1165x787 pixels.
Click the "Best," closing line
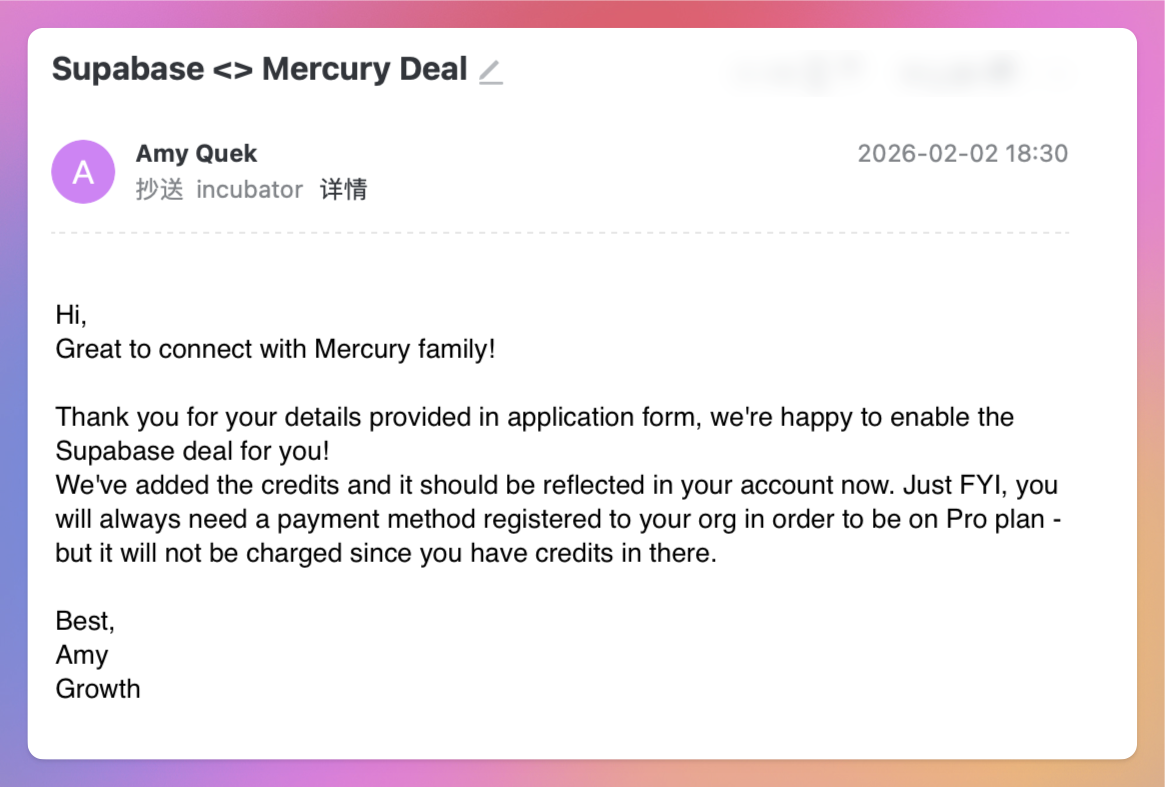(x=85, y=621)
